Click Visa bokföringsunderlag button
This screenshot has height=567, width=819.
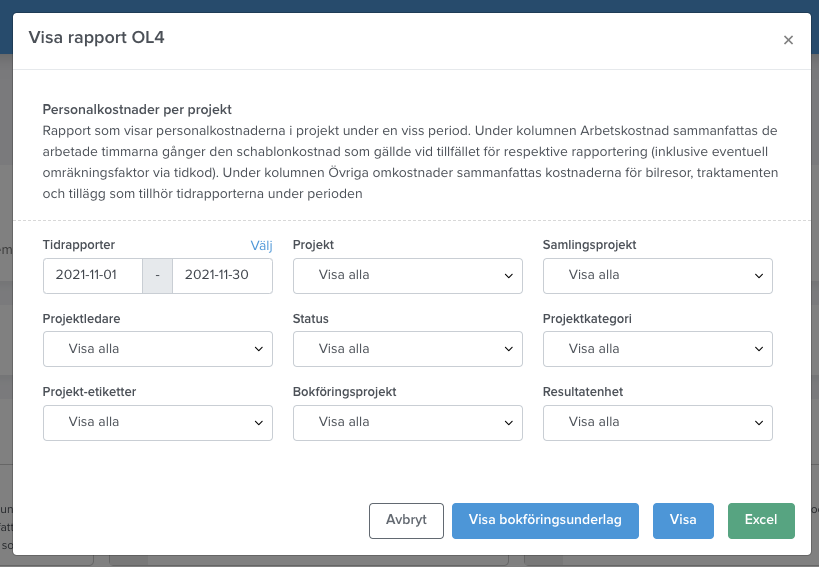tap(545, 521)
